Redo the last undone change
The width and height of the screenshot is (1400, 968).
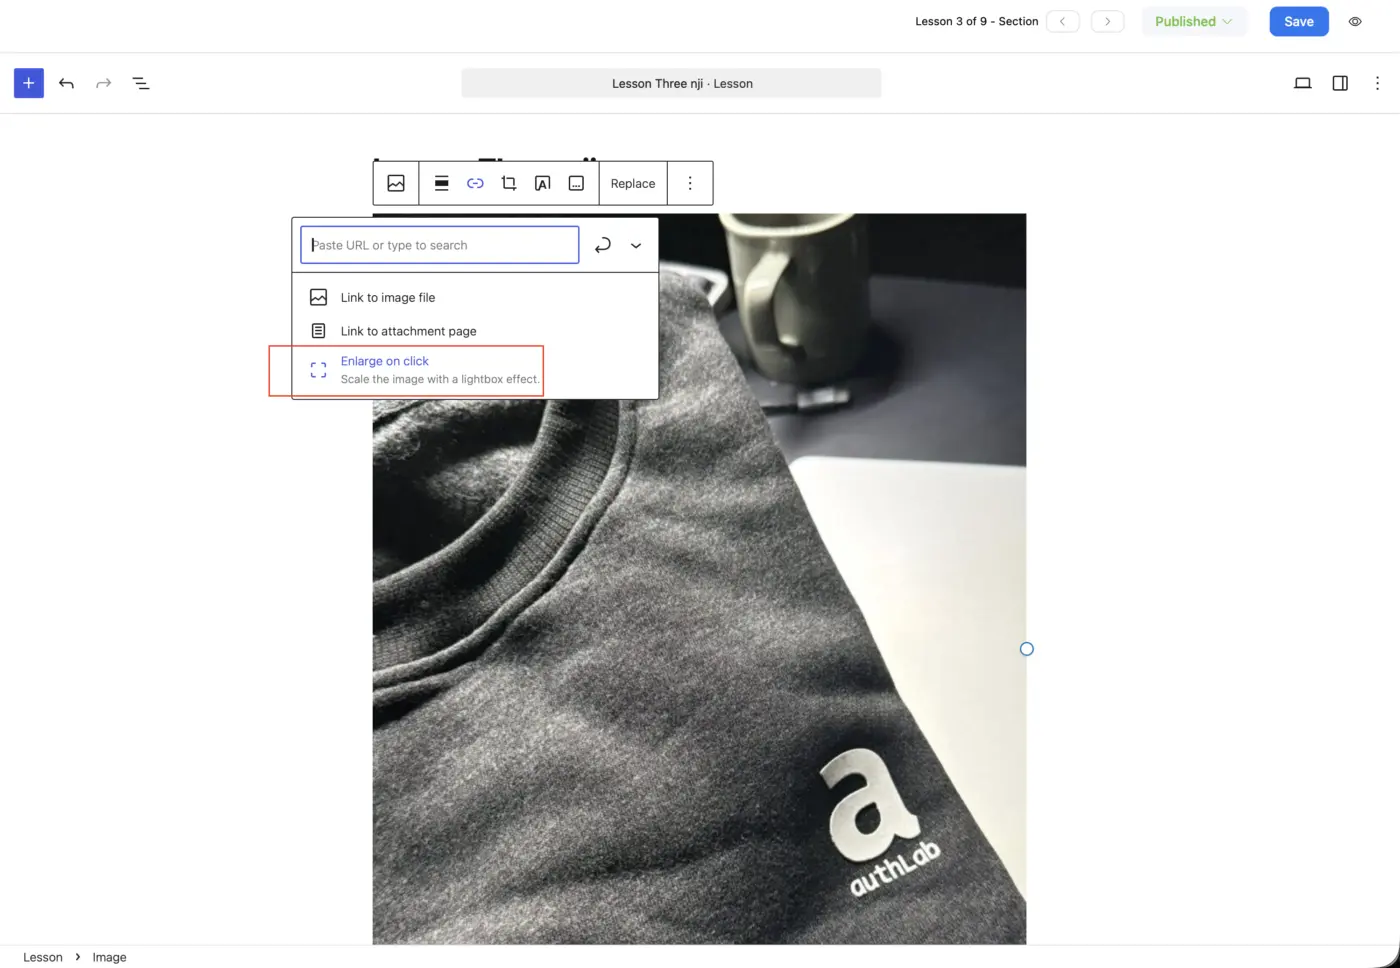(103, 83)
